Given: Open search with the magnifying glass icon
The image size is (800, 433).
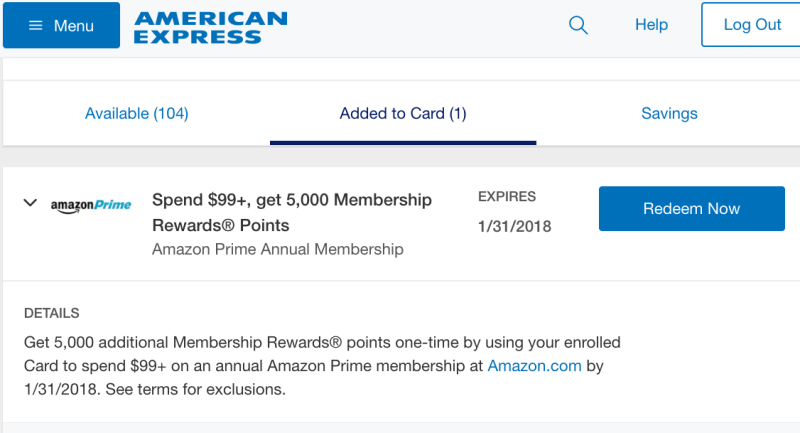Looking at the screenshot, I should click(578, 24).
